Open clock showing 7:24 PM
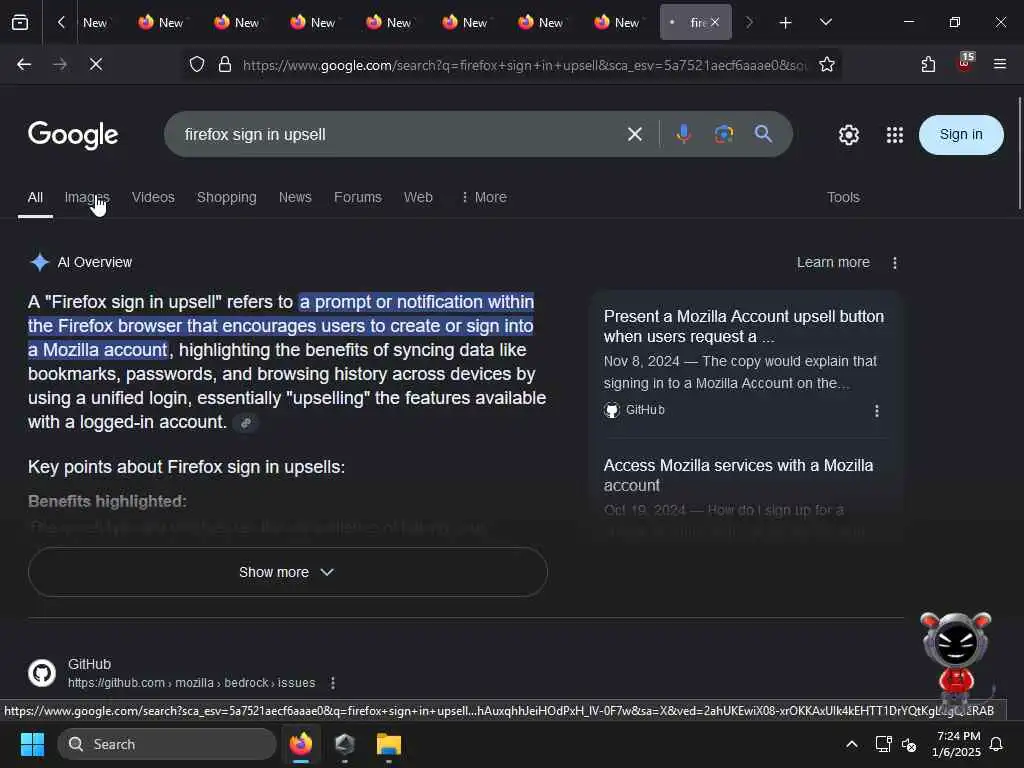The image size is (1024, 768). click(x=956, y=744)
